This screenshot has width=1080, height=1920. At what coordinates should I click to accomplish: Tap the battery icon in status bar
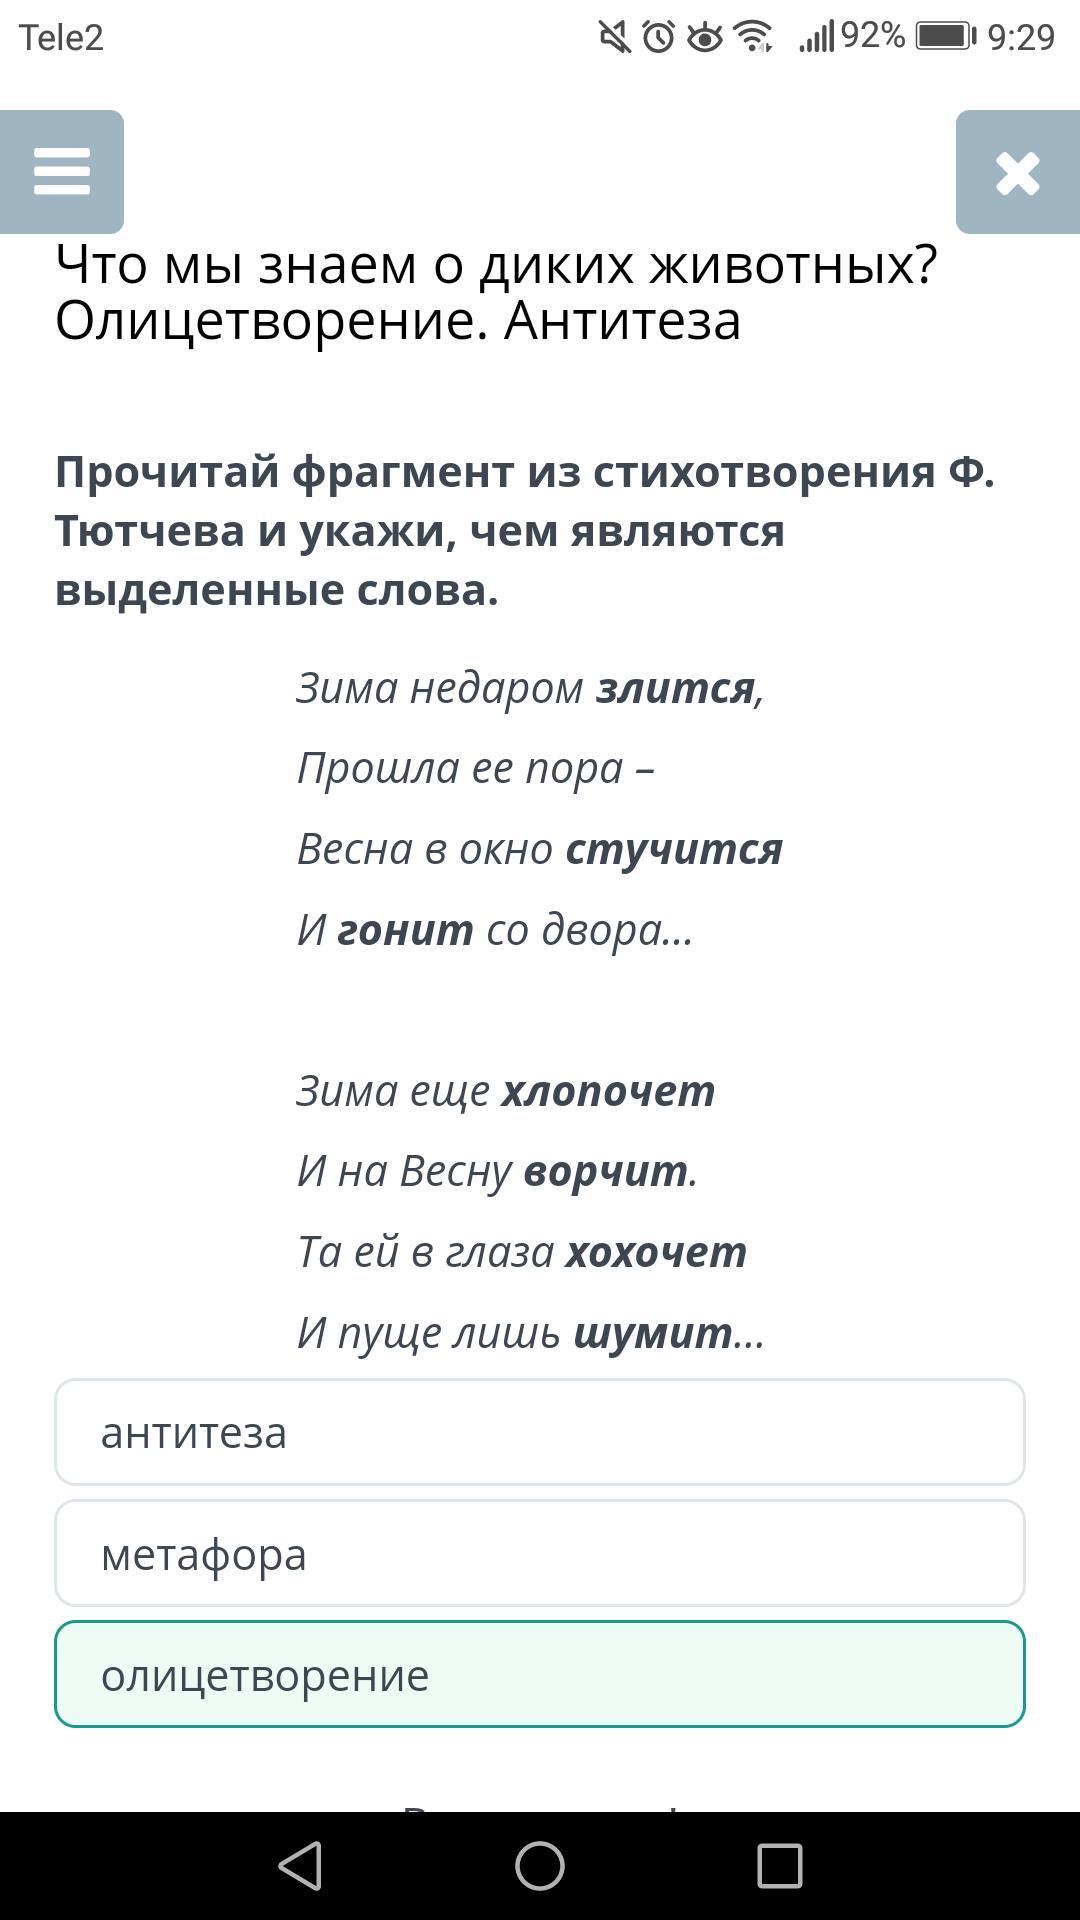click(945, 37)
